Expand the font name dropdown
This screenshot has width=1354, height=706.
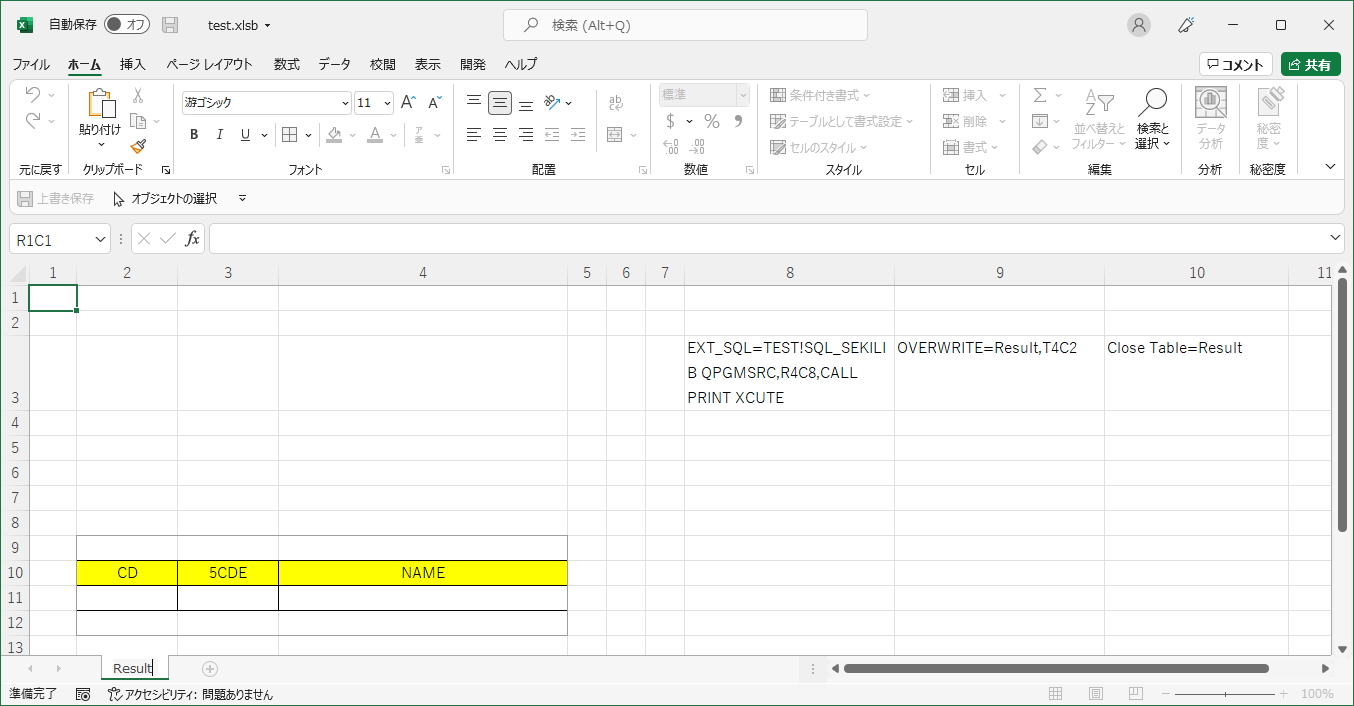(x=346, y=103)
